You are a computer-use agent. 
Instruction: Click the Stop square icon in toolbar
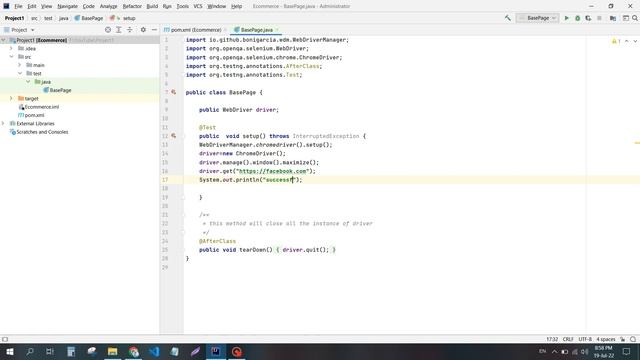(x=599, y=18)
